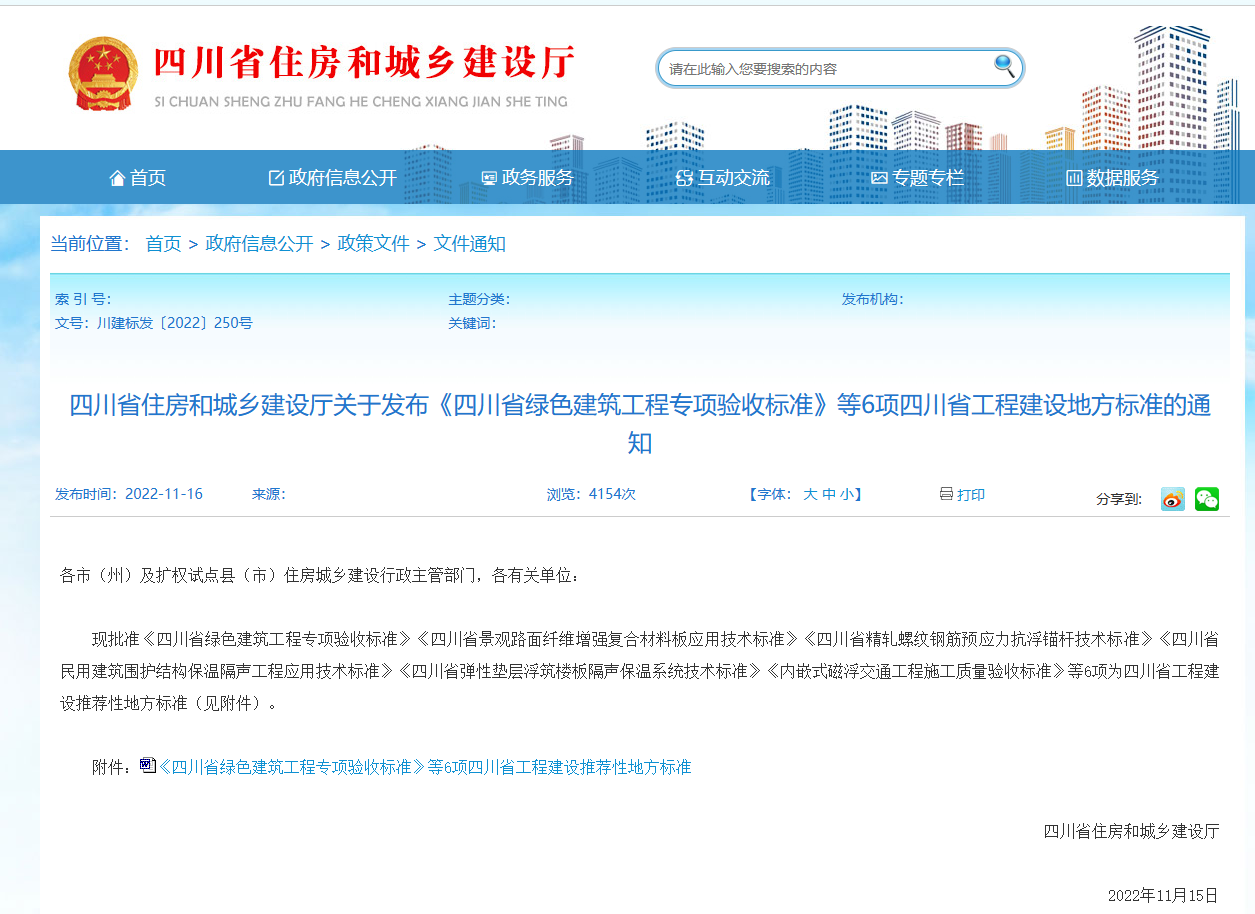The width and height of the screenshot is (1255, 914).
Task: Click the speech bubble icon beside 互动交流
Action: pyautogui.click(x=684, y=176)
